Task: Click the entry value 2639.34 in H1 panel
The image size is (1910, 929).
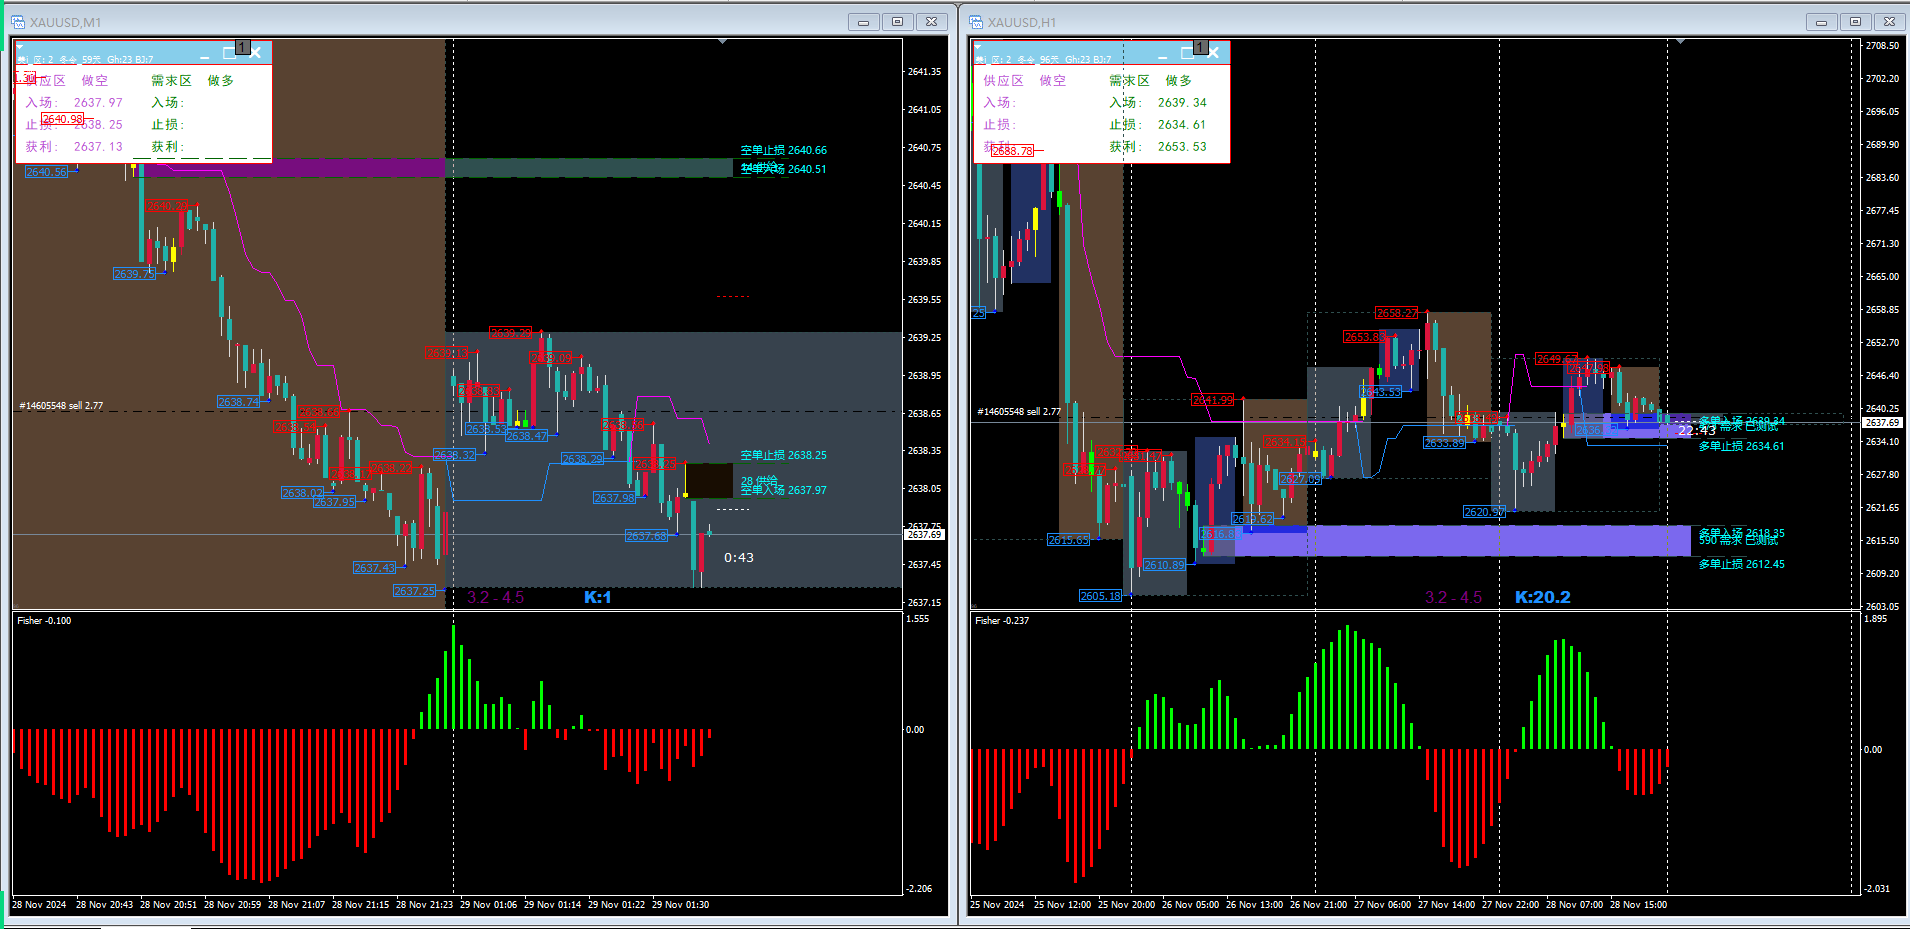Action: point(1182,103)
